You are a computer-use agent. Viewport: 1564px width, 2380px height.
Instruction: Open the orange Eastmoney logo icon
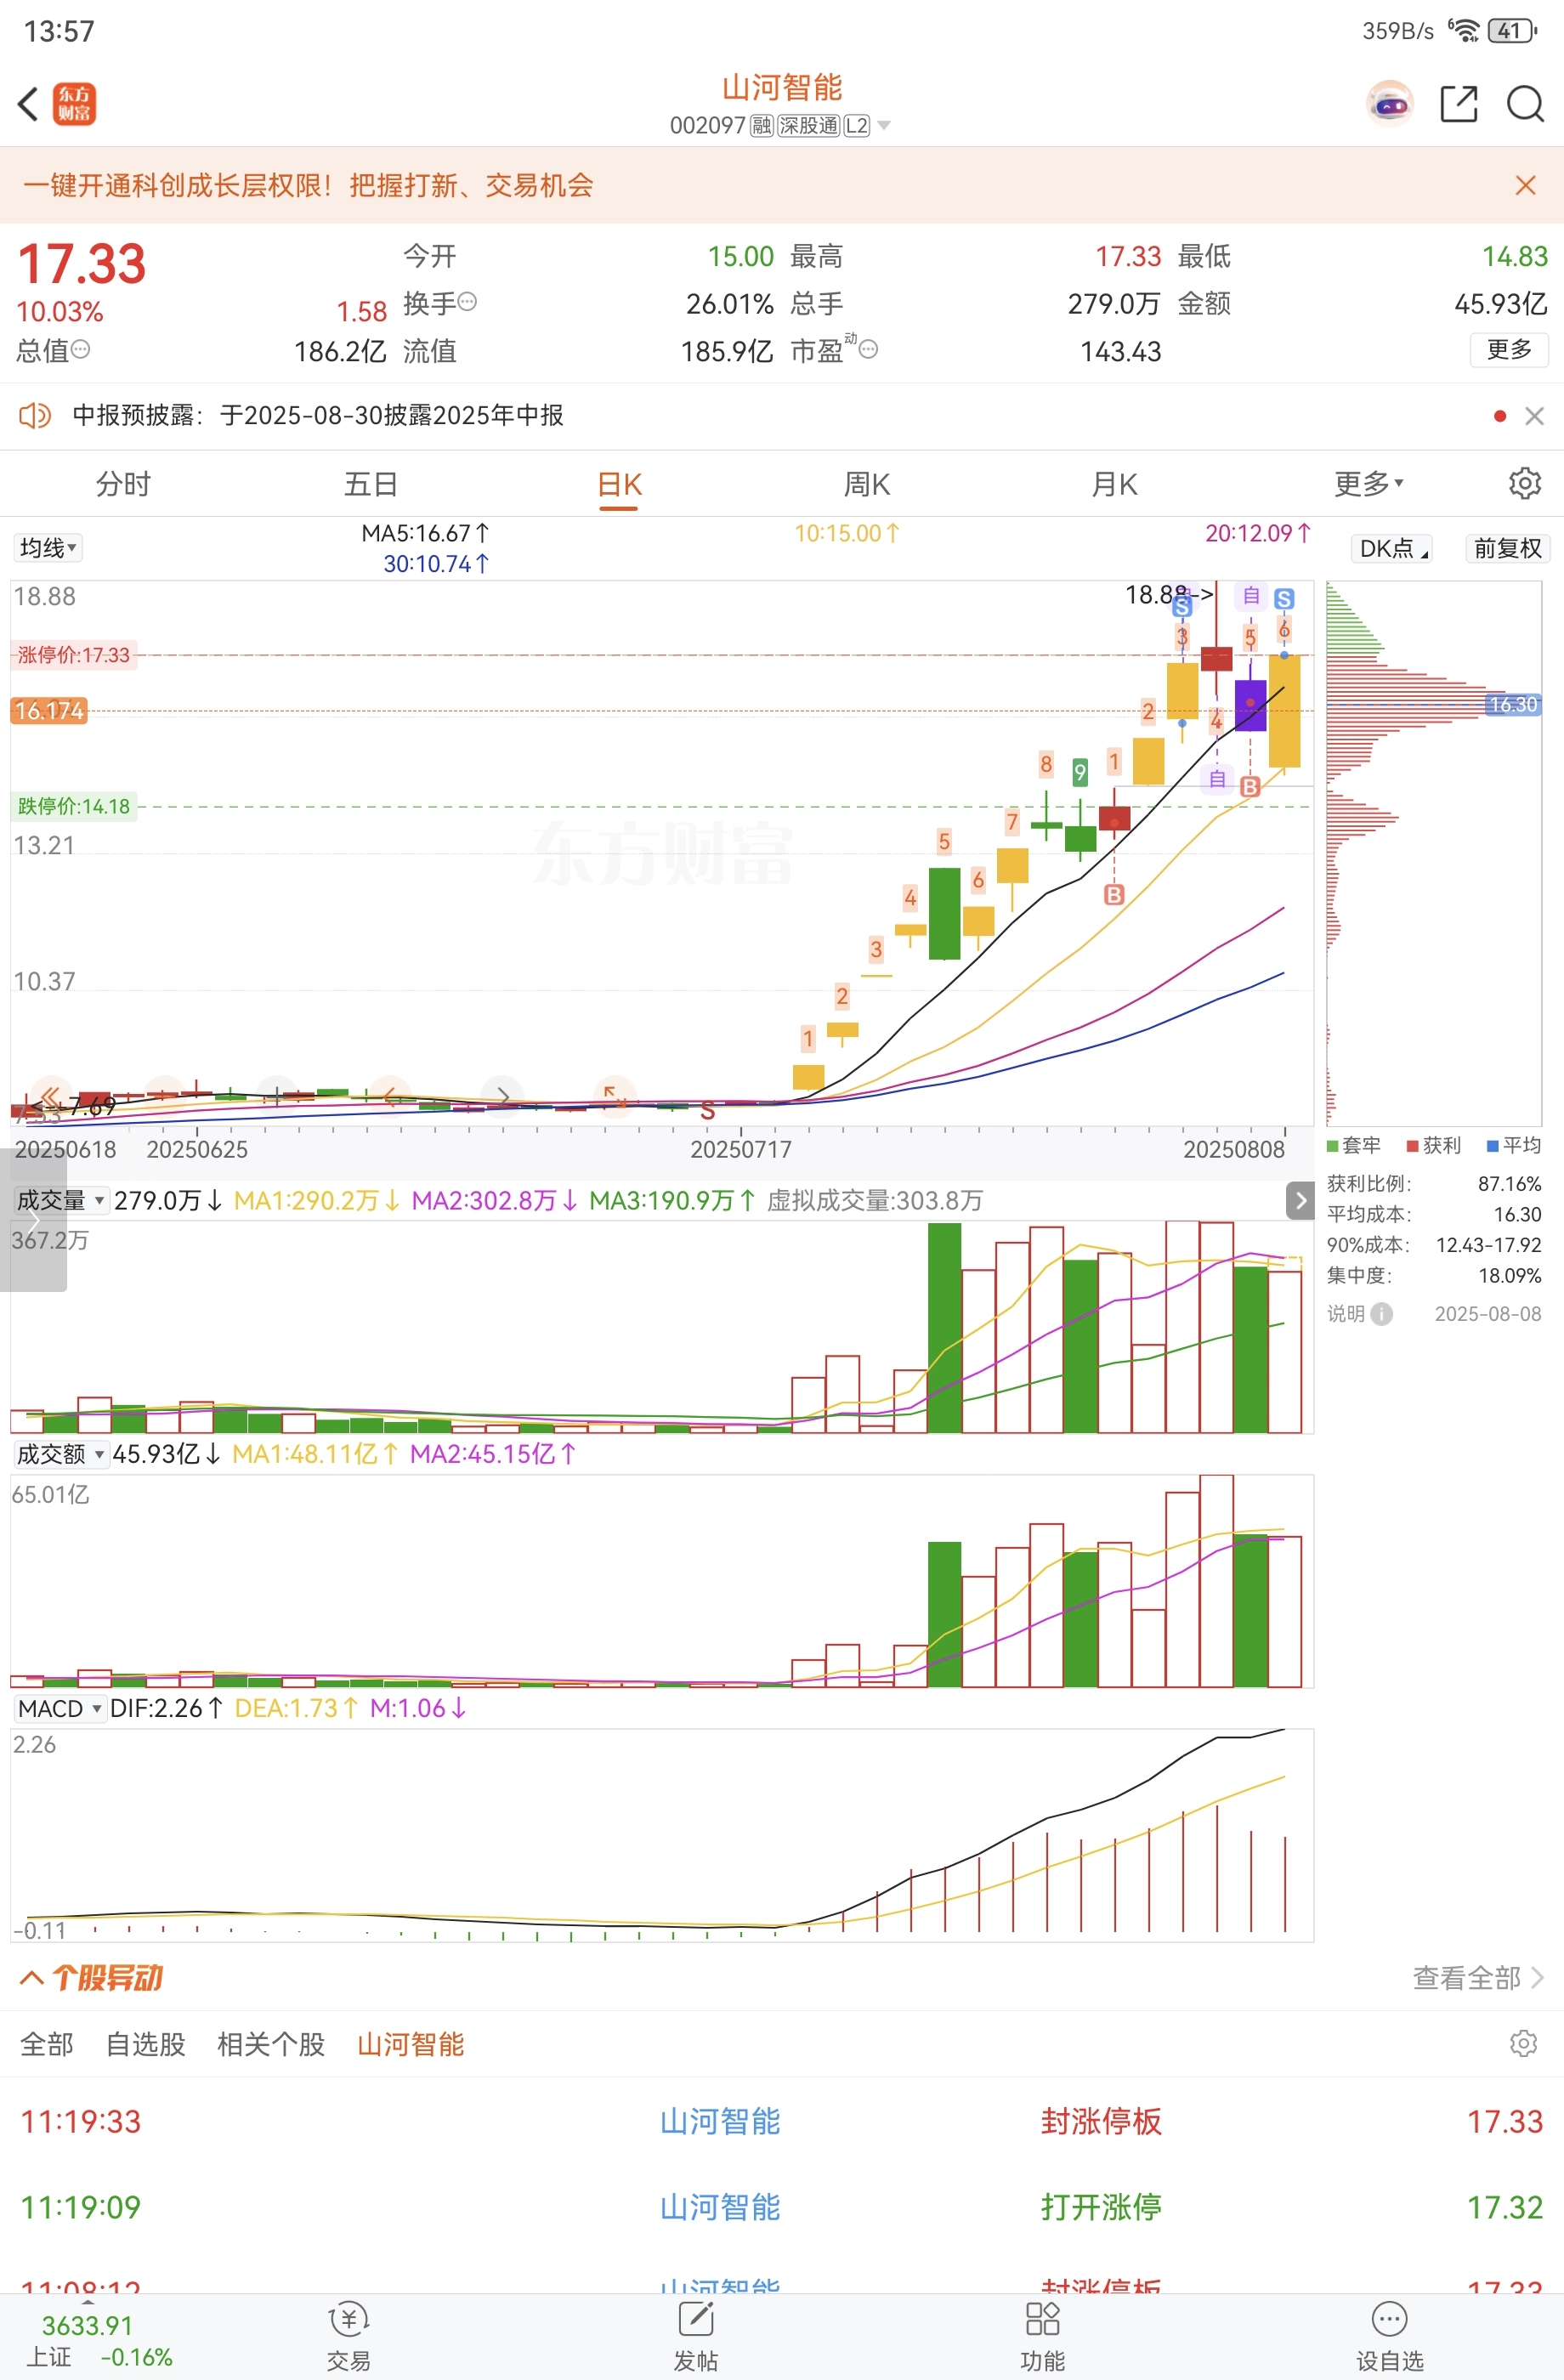pos(74,104)
